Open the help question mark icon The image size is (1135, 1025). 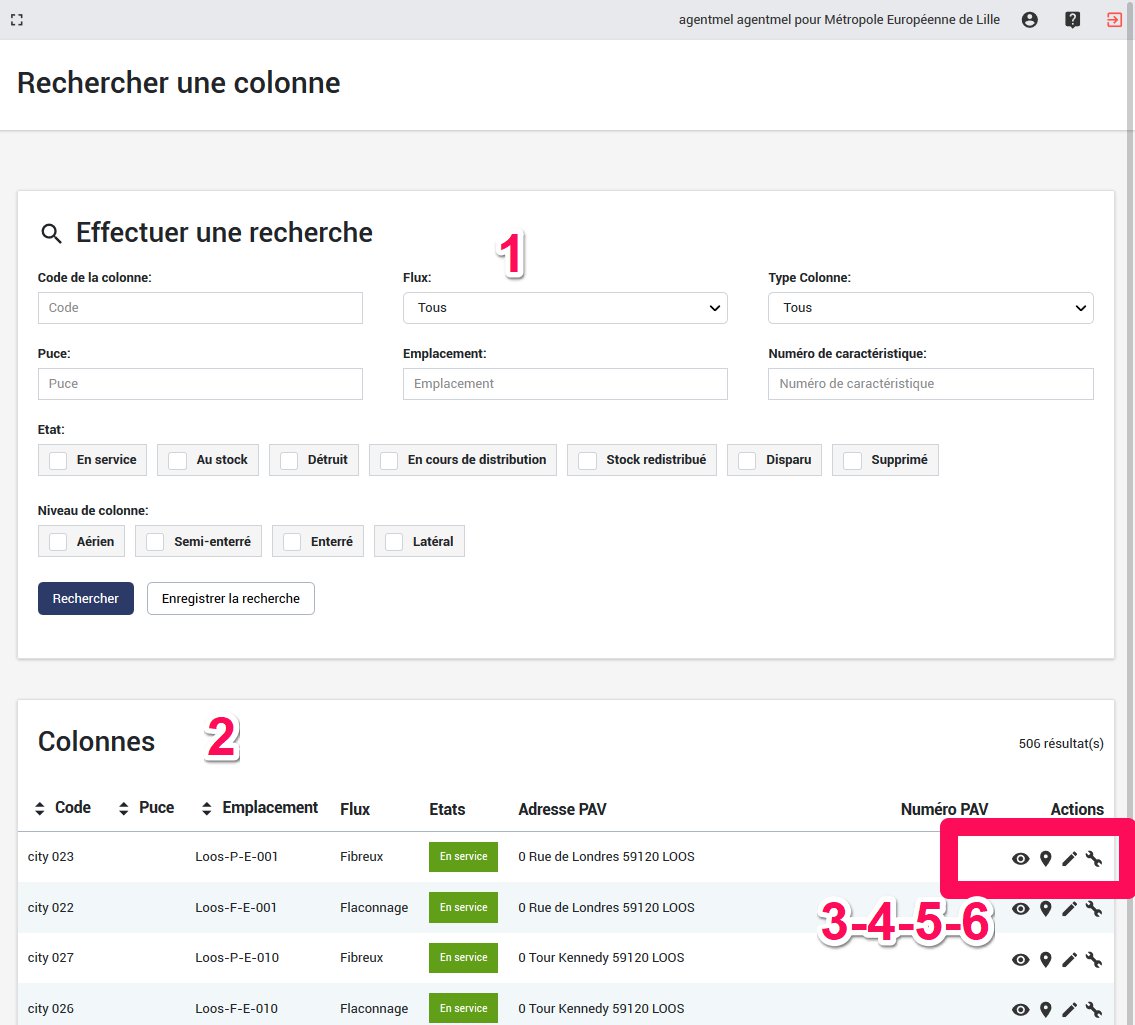pyautogui.click(x=1072, y=20)
